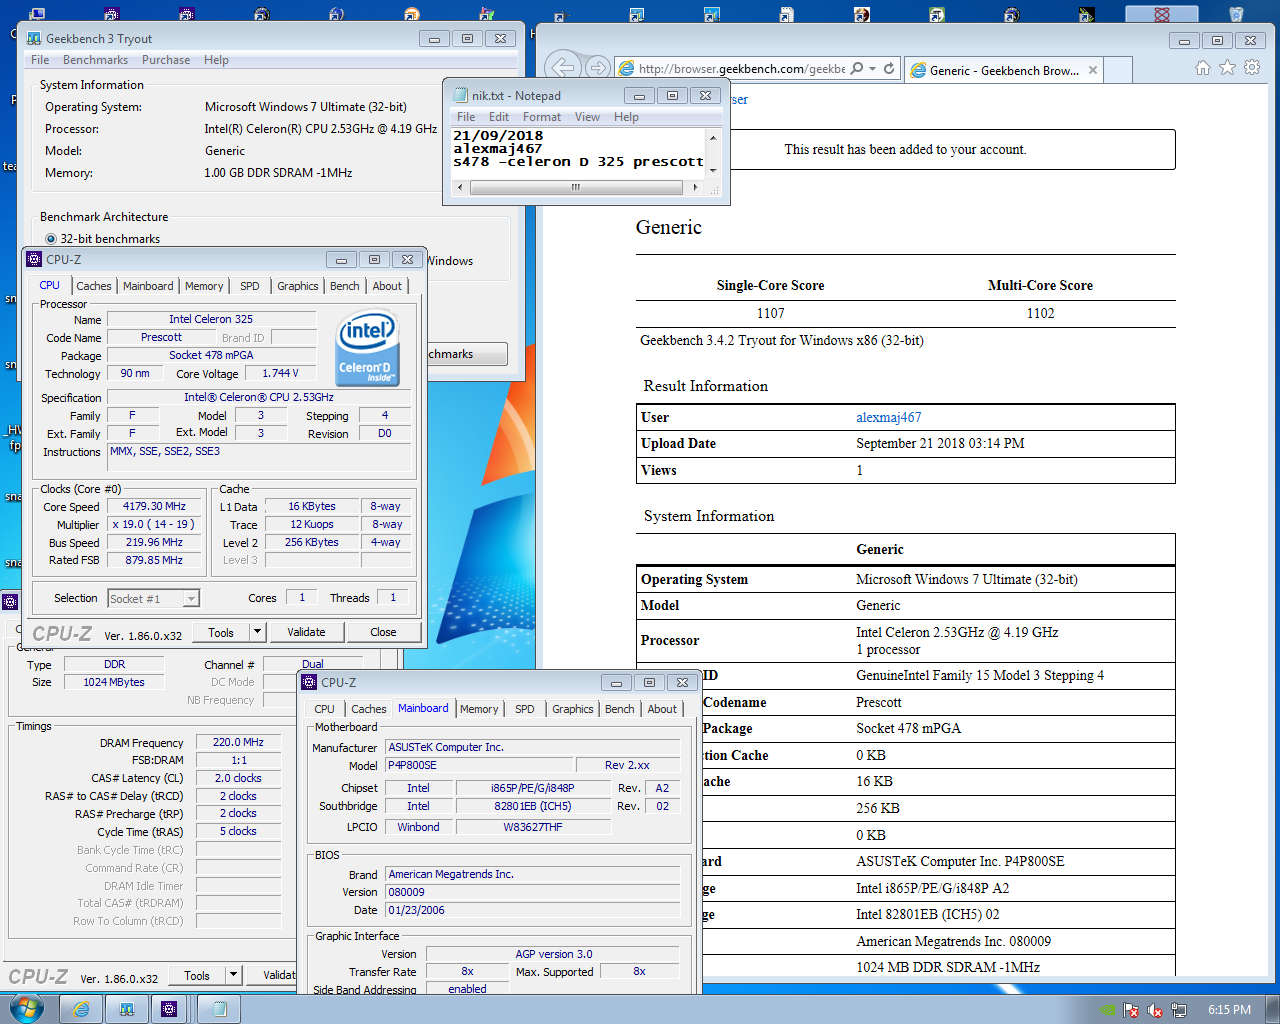
Task: Open the Windows Start orb
Action: [x=26, y=1008]
